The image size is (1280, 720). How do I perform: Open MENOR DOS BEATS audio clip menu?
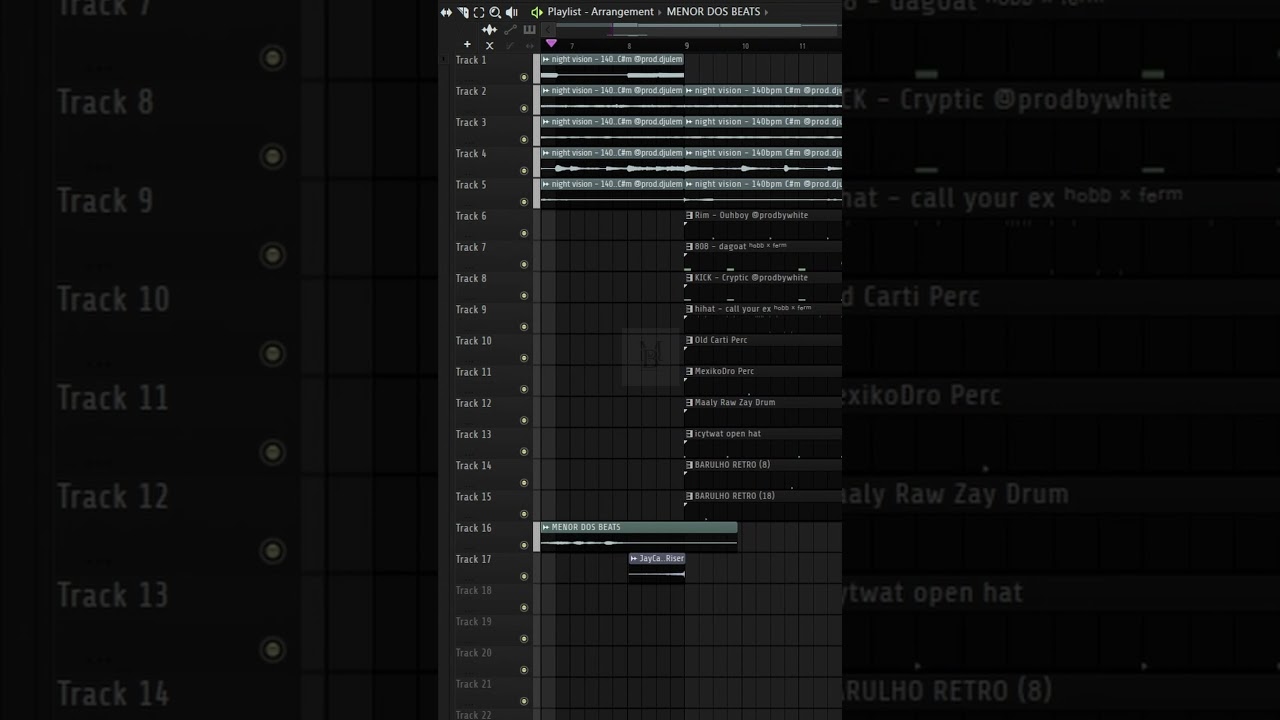tap(546, 527)
